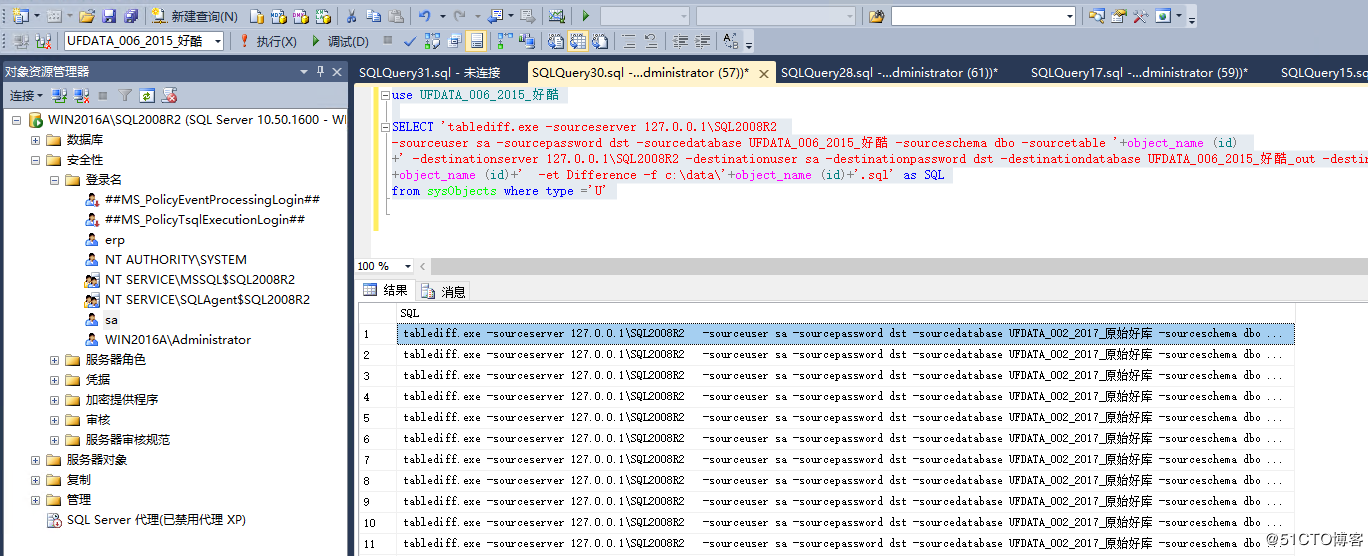This screenshot has width=1368, height=556.
Task: Click the Properties Window icon
Action: (x=1119, y=16)
